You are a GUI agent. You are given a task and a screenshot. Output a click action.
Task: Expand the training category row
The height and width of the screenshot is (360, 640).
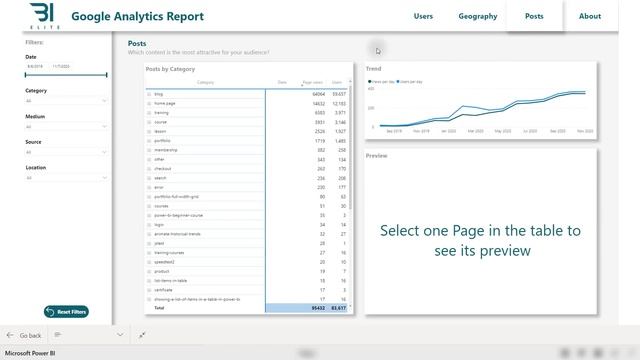(149, 113)
